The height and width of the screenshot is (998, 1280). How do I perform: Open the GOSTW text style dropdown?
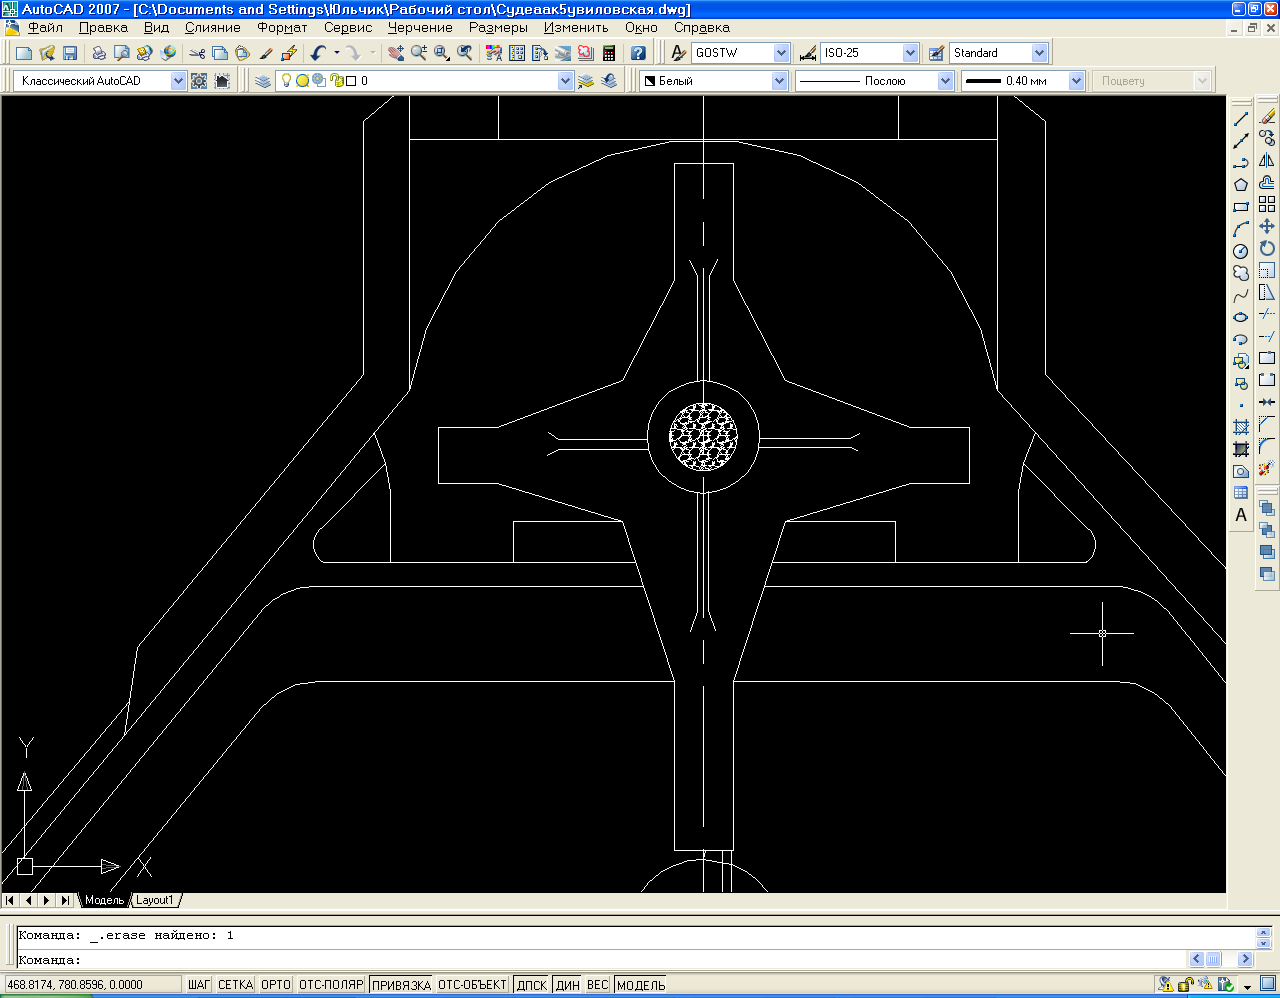(781, 53)
